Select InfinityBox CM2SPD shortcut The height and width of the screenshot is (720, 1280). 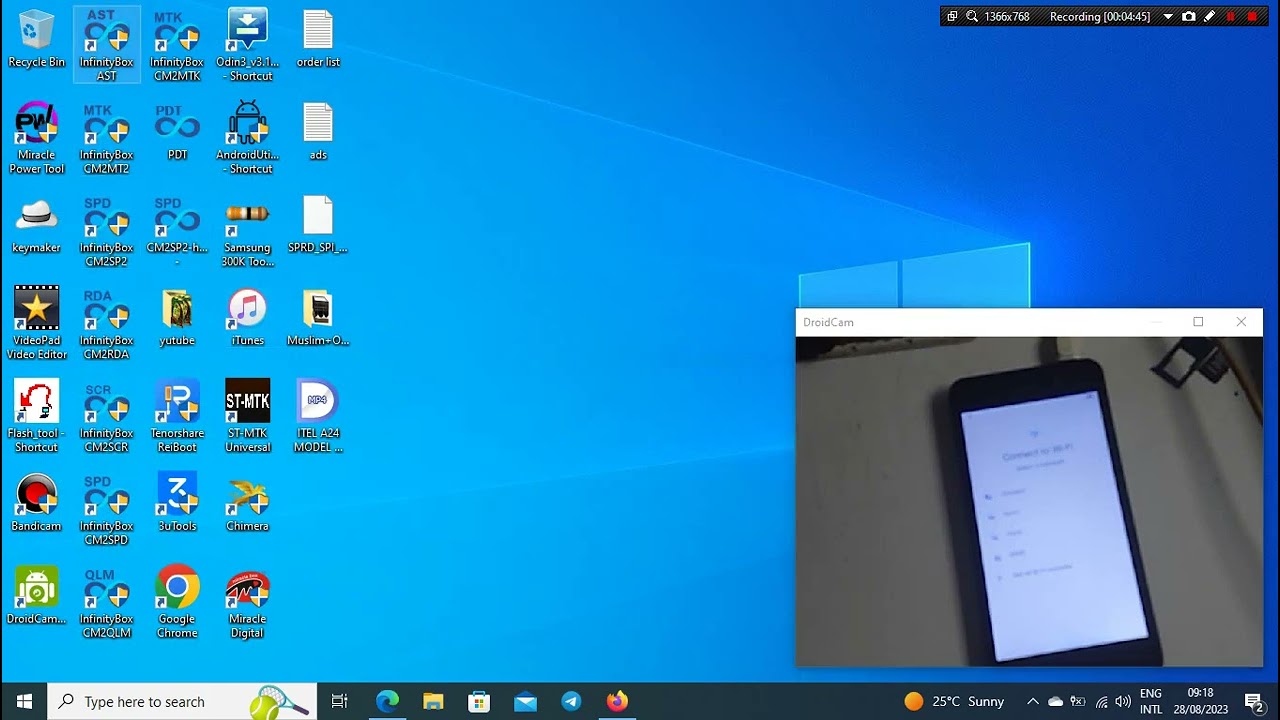(x=107, y=510)
